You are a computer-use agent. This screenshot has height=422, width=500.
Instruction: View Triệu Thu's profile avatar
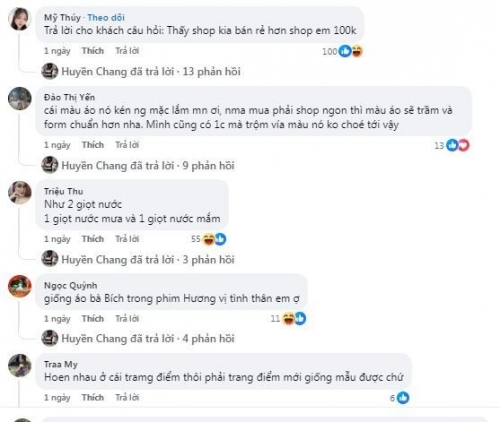20,193
